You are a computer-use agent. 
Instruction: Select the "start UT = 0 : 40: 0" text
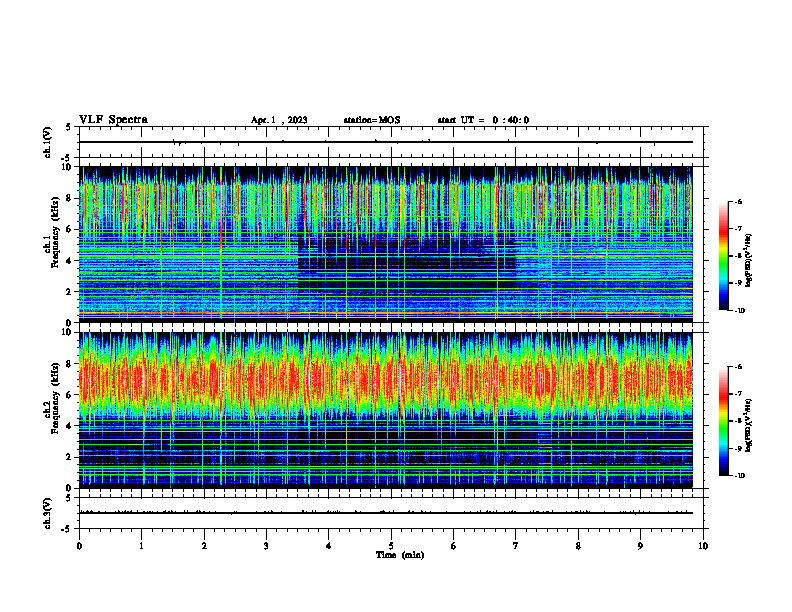483,120
